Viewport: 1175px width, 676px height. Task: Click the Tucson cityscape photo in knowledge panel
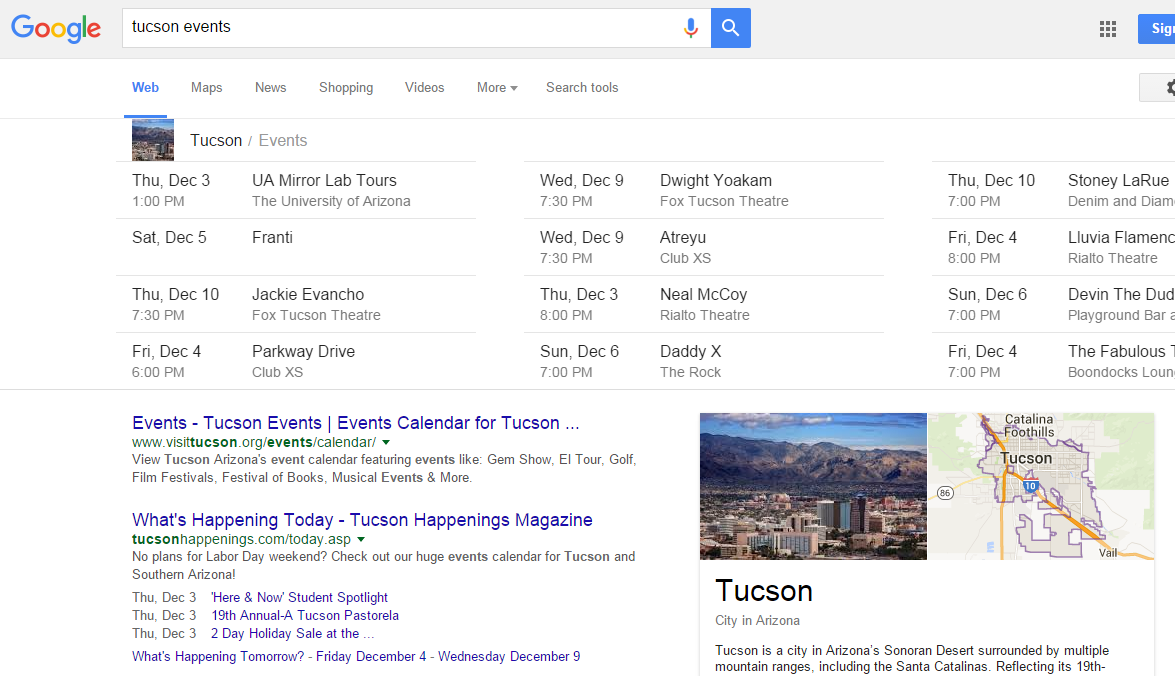coord(813,486)
